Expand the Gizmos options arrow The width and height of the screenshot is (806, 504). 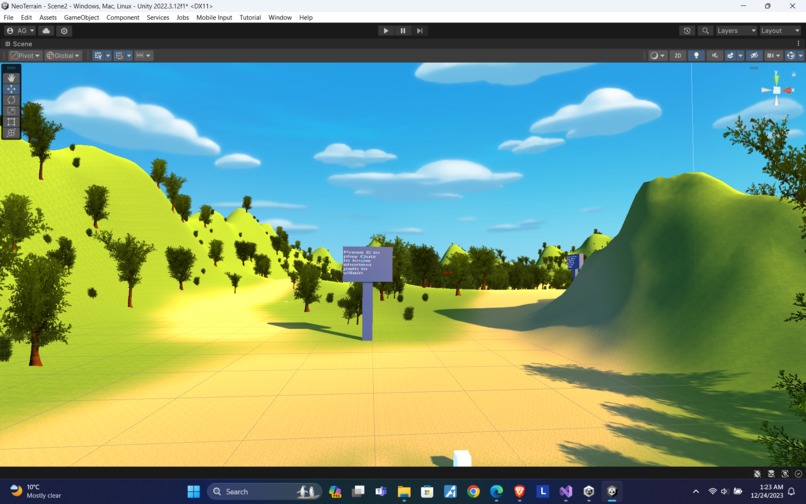pos(800,56)
